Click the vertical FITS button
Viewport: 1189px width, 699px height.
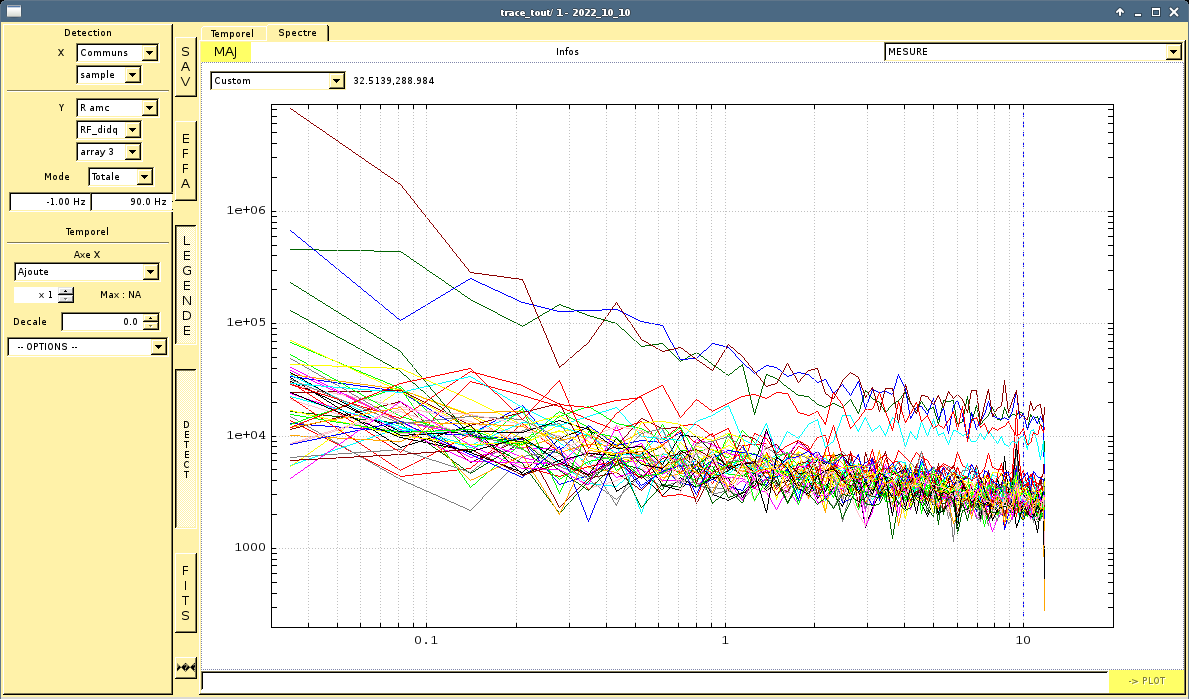tap(186, 593)
